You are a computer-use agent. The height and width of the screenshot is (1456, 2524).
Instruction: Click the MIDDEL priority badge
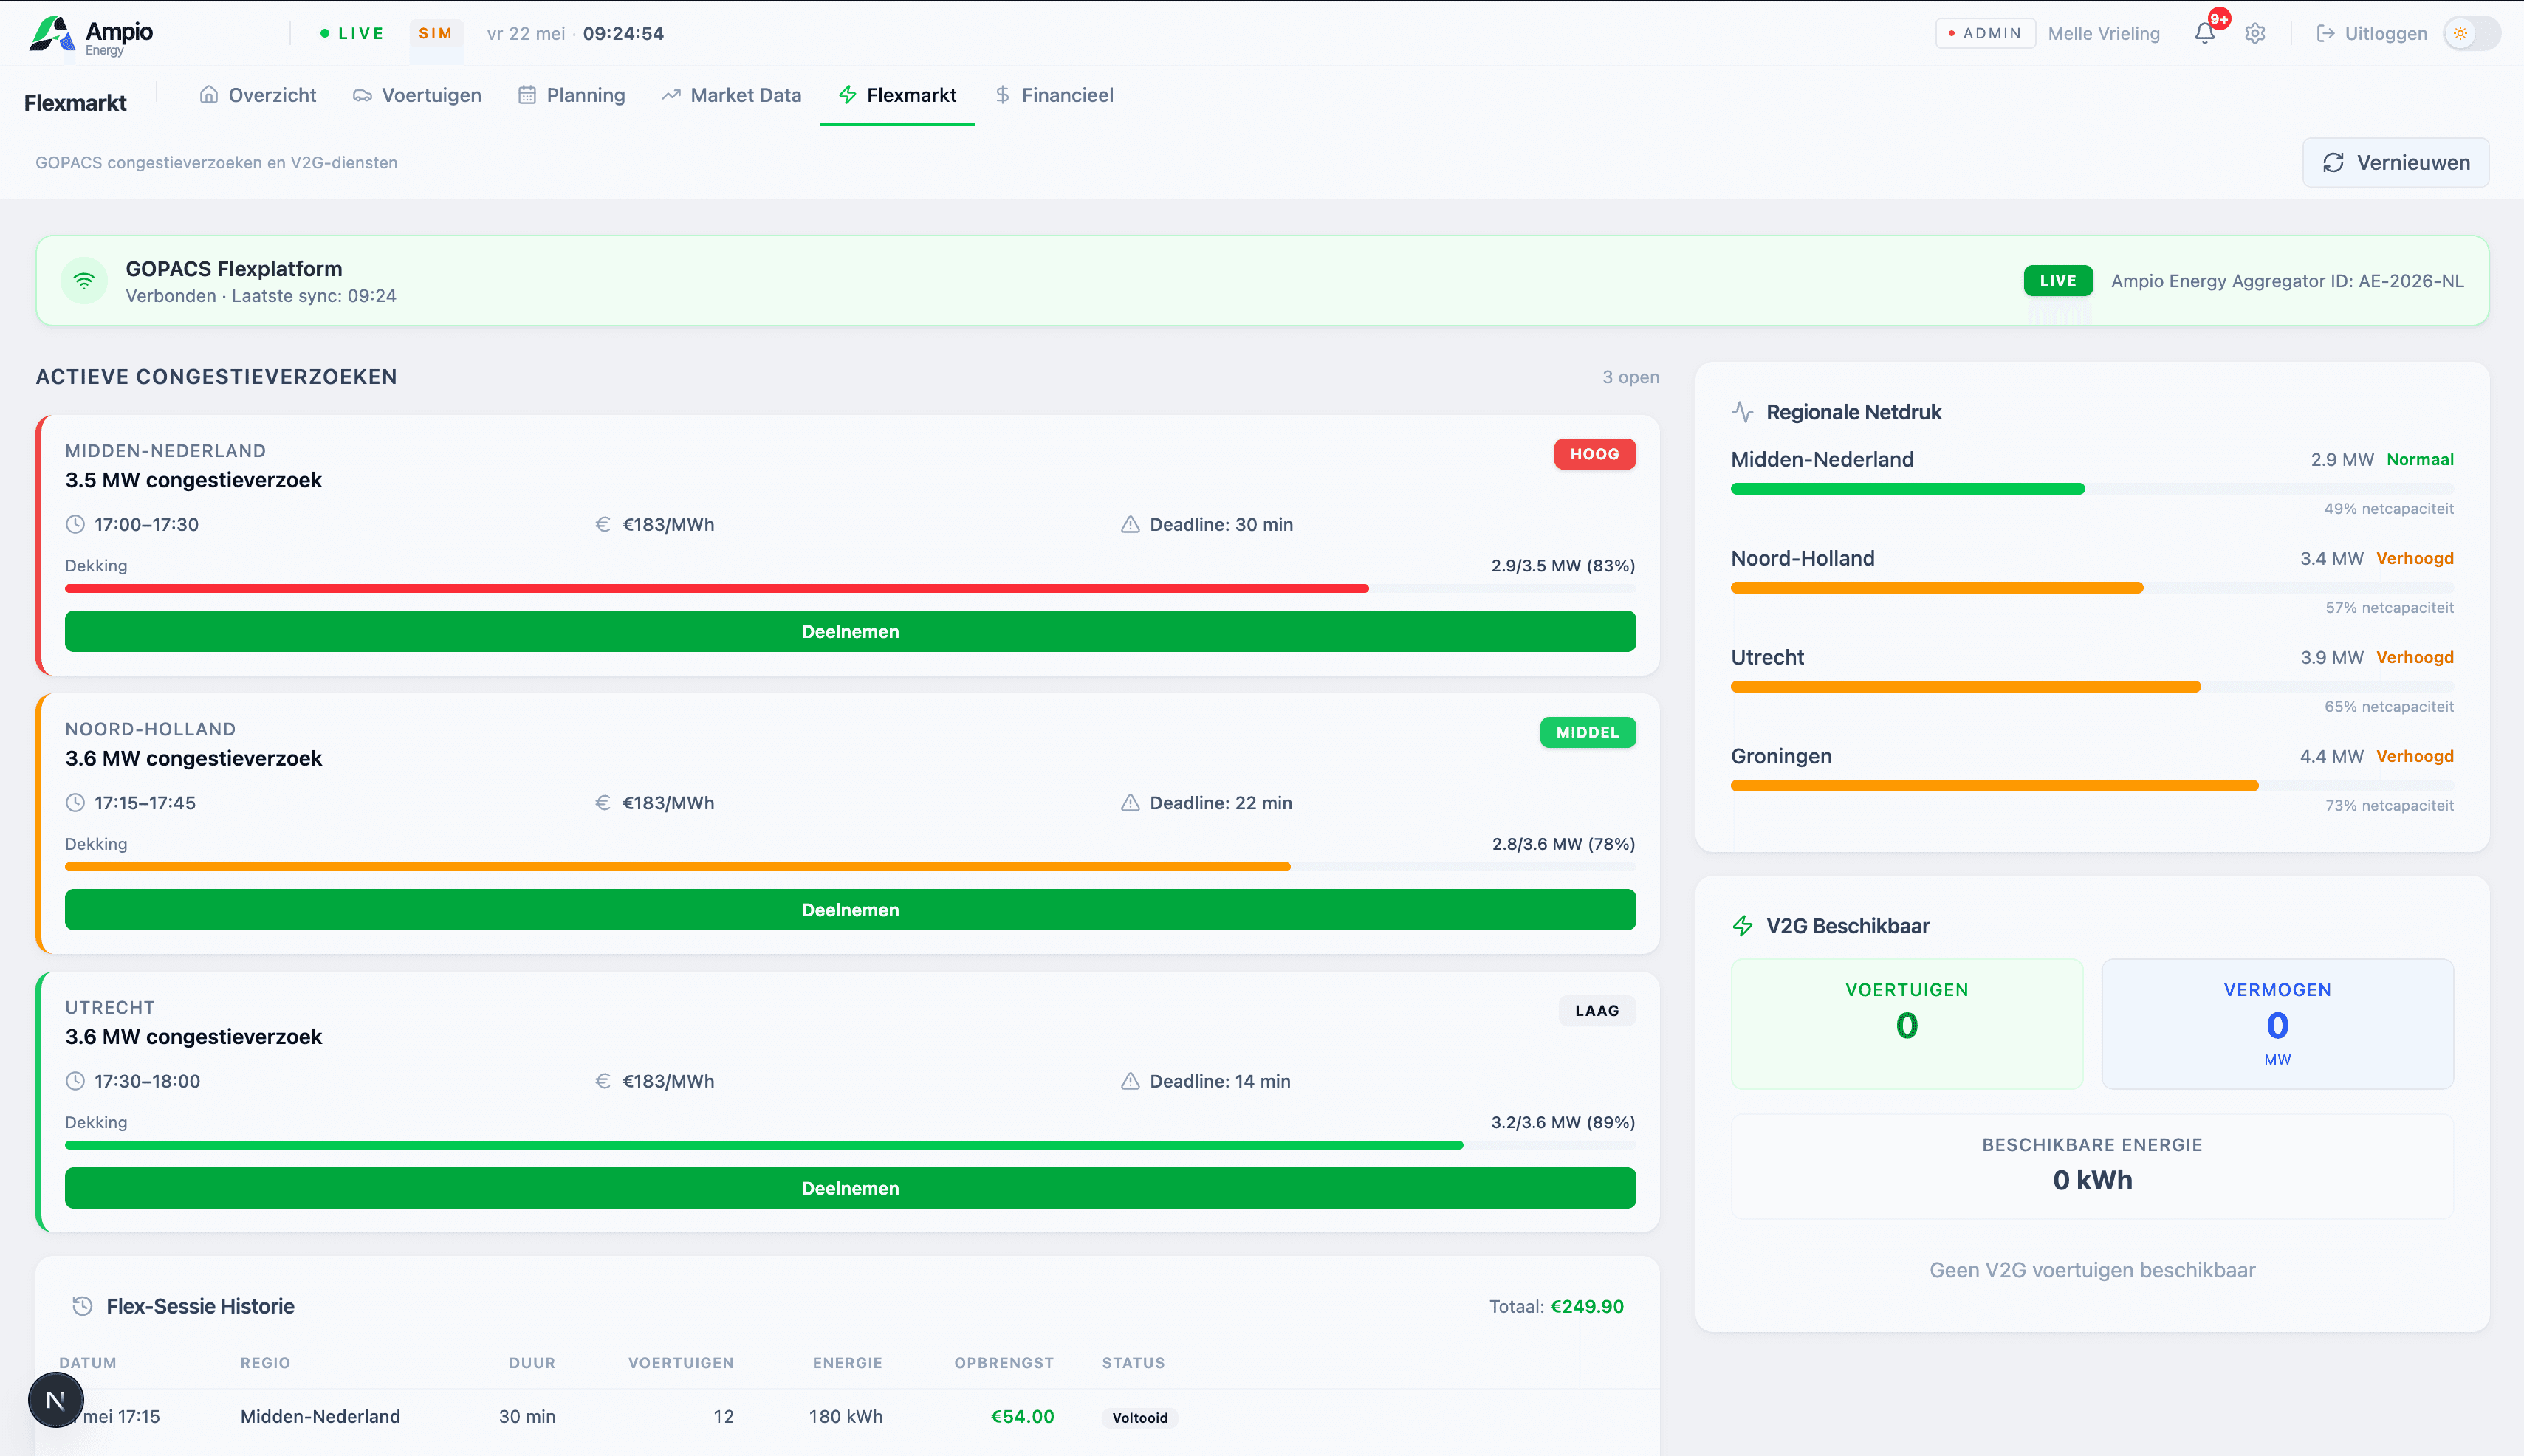click(x=1587, y=732)
